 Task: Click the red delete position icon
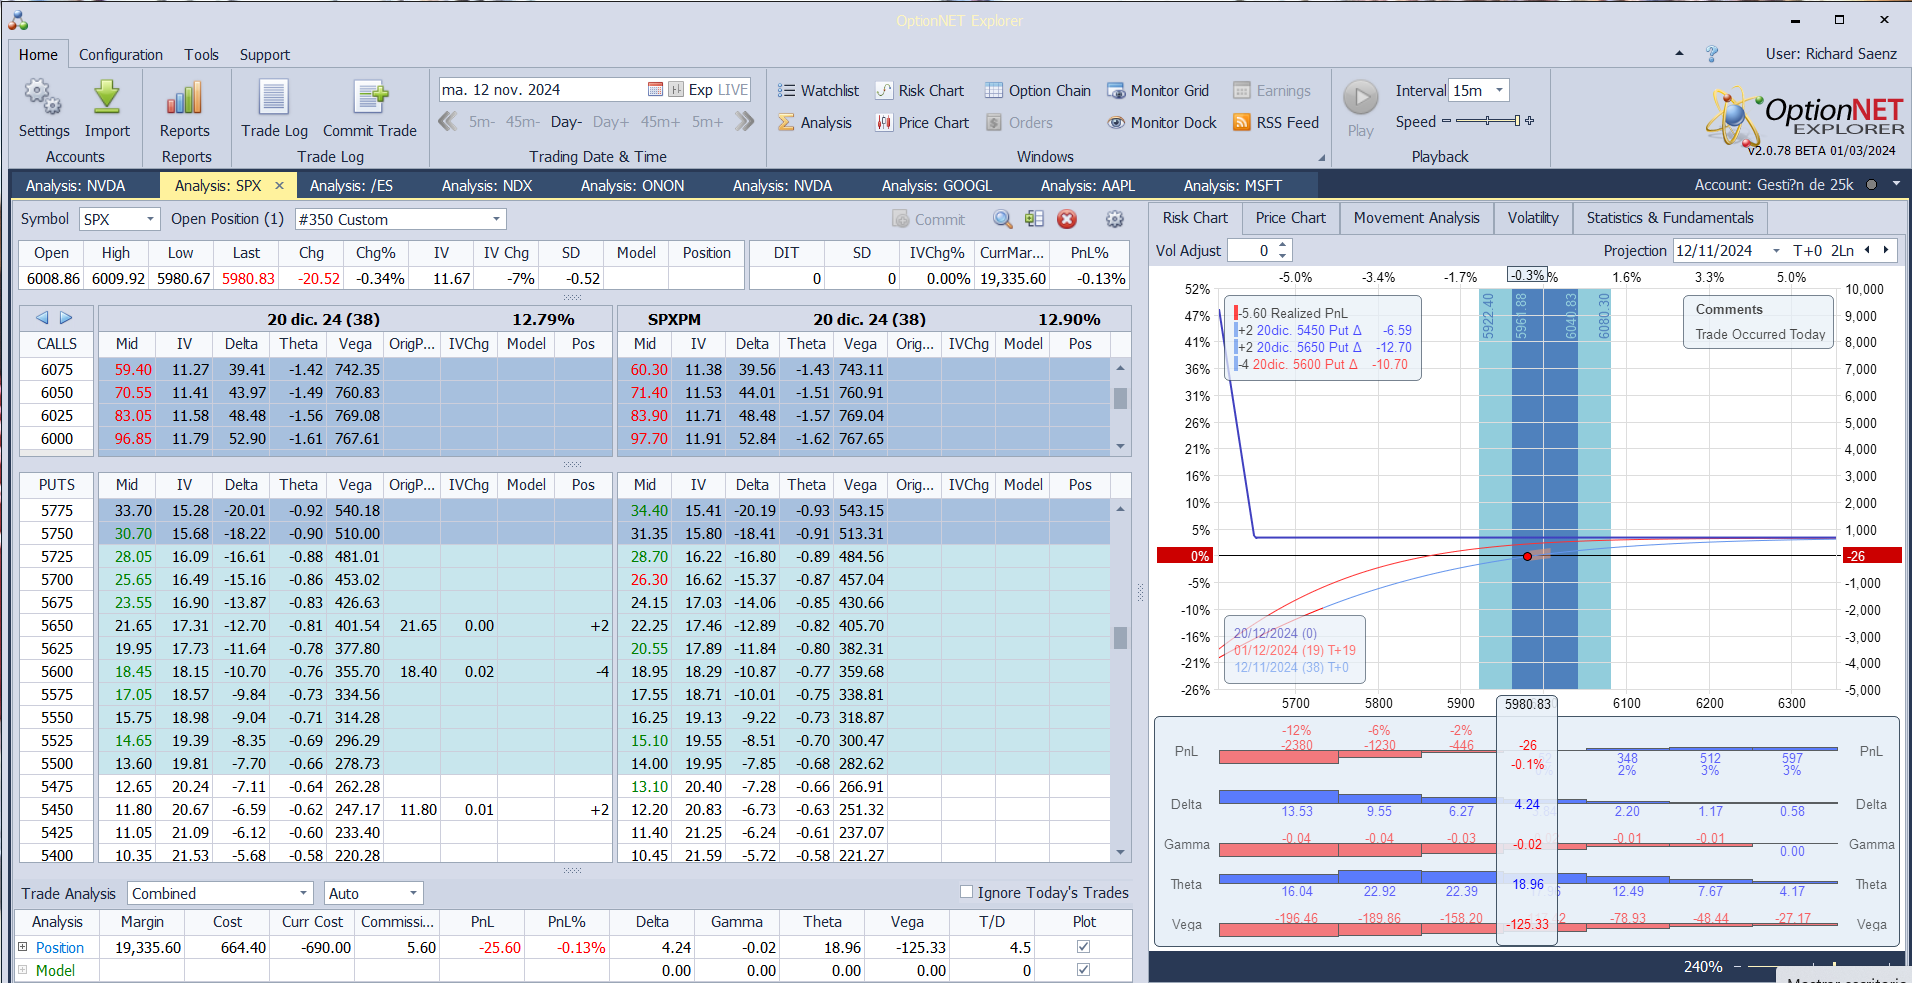[1067, 219]
